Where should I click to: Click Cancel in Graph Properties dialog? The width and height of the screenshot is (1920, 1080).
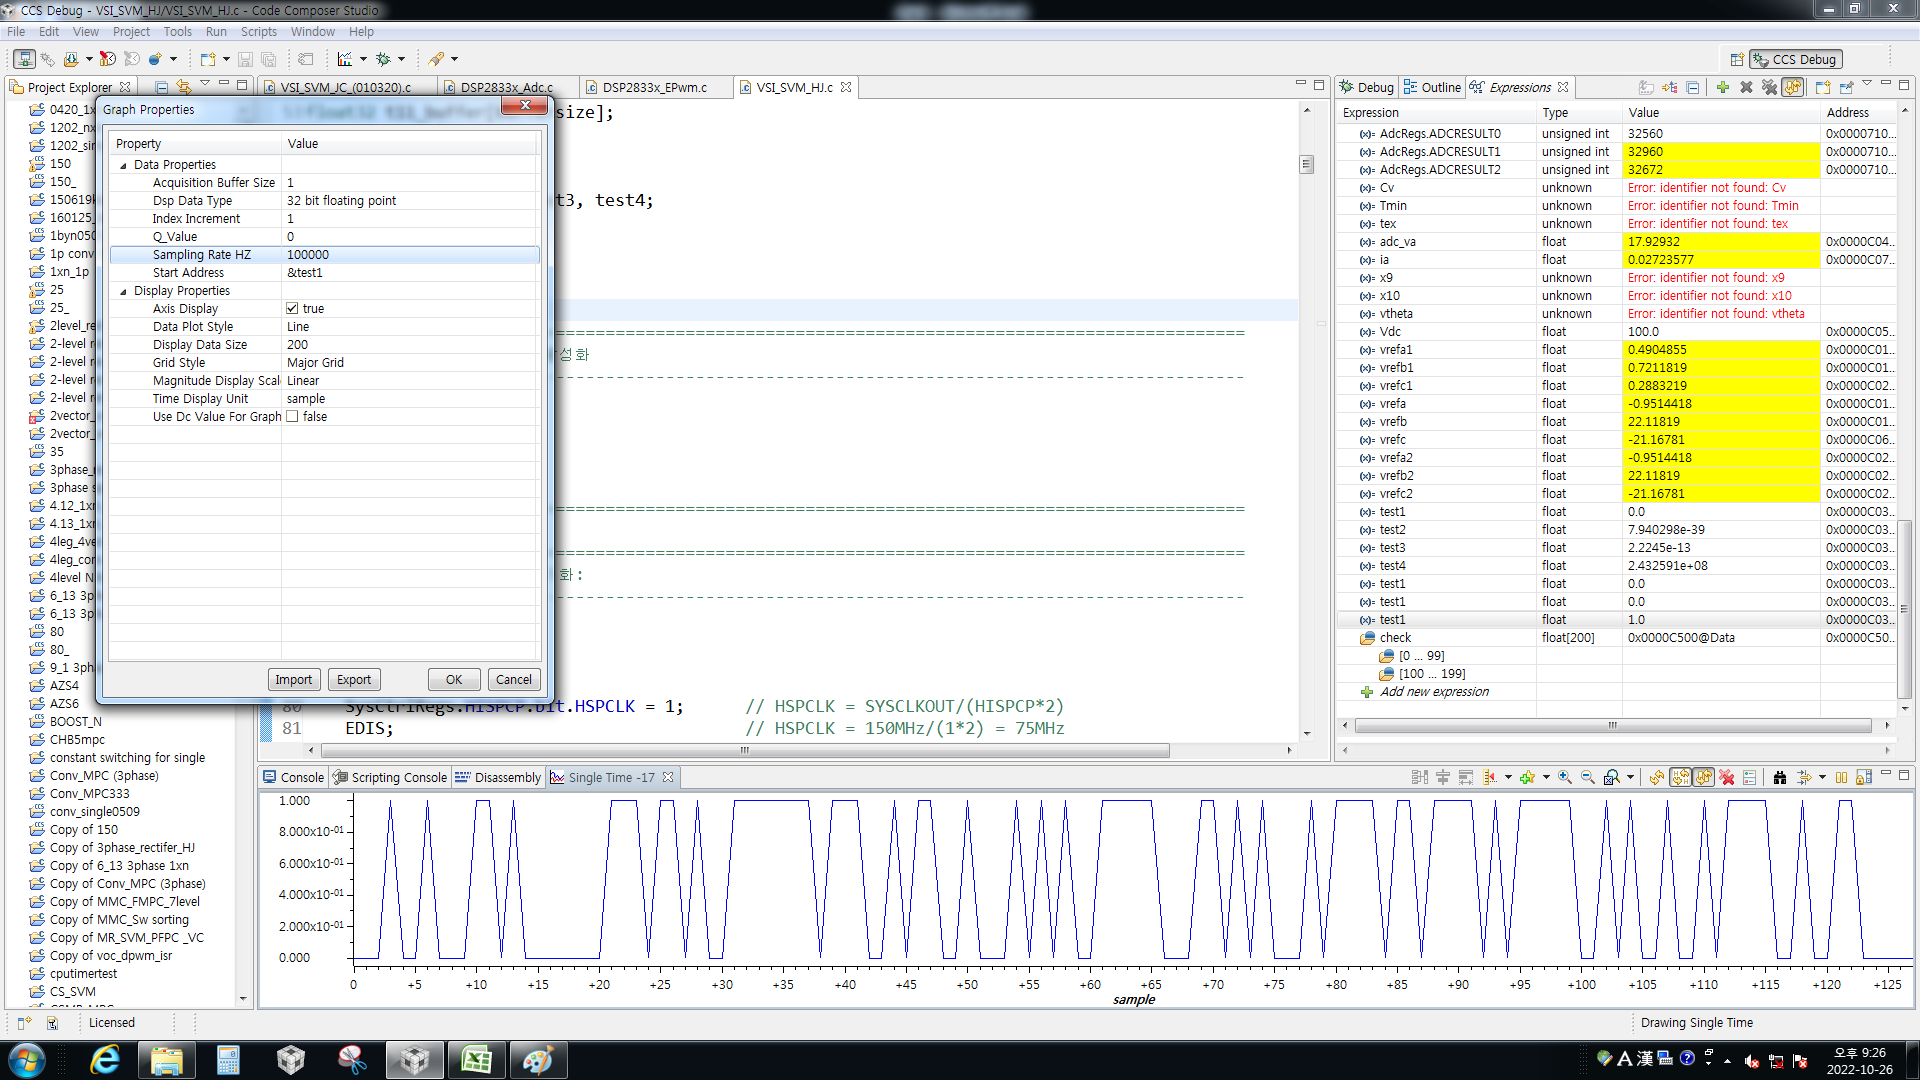coord(514,680)
